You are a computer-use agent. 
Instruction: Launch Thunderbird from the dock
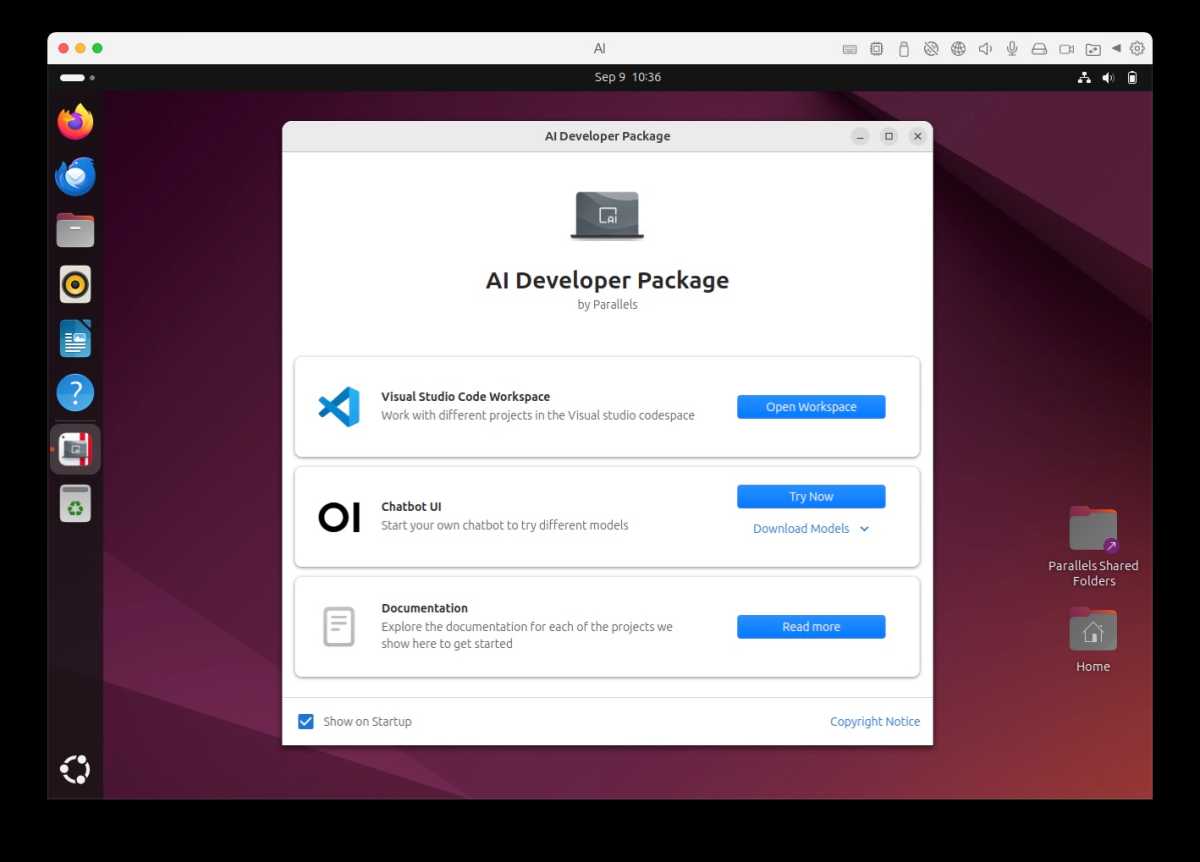point(75,176)
